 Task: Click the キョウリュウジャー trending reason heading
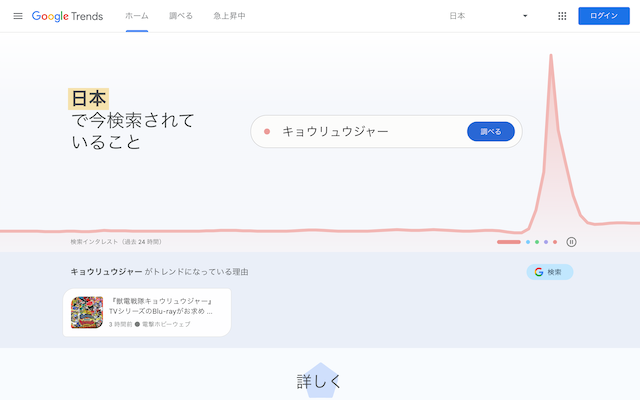159,272
